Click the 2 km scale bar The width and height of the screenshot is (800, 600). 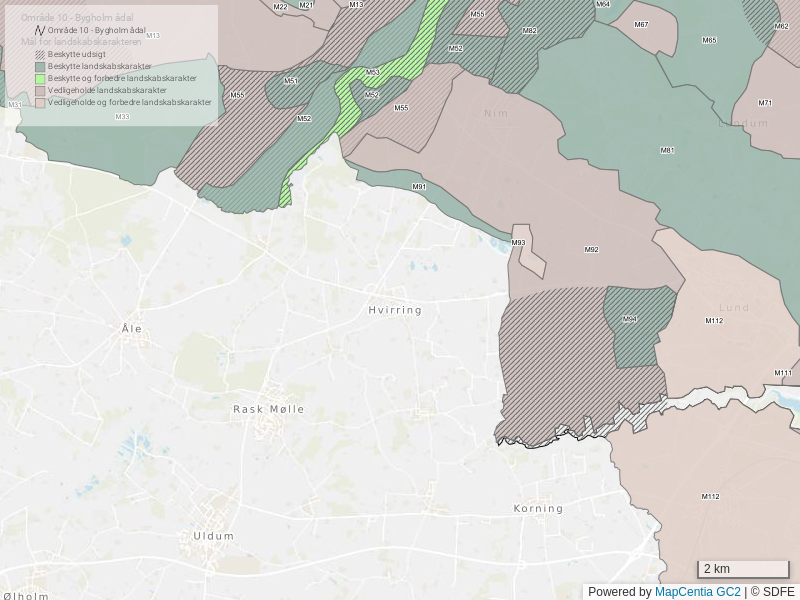pyautogui.click(x=743, y=569)
